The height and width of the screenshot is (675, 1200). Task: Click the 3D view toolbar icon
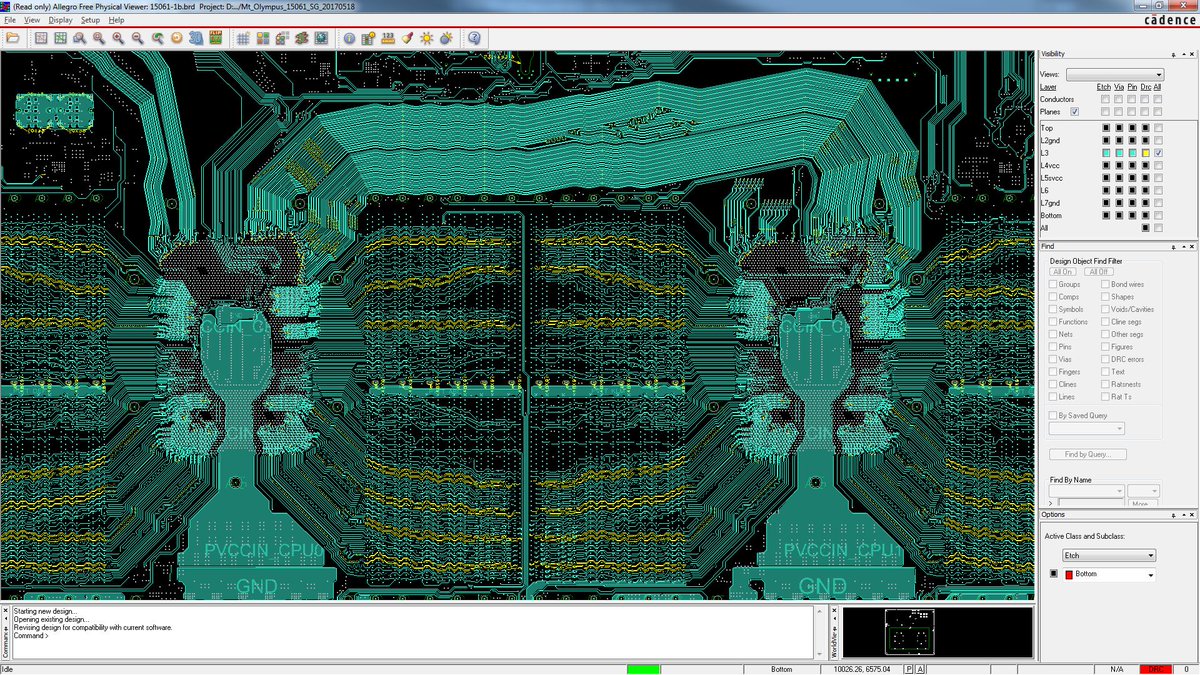point(195,38)
